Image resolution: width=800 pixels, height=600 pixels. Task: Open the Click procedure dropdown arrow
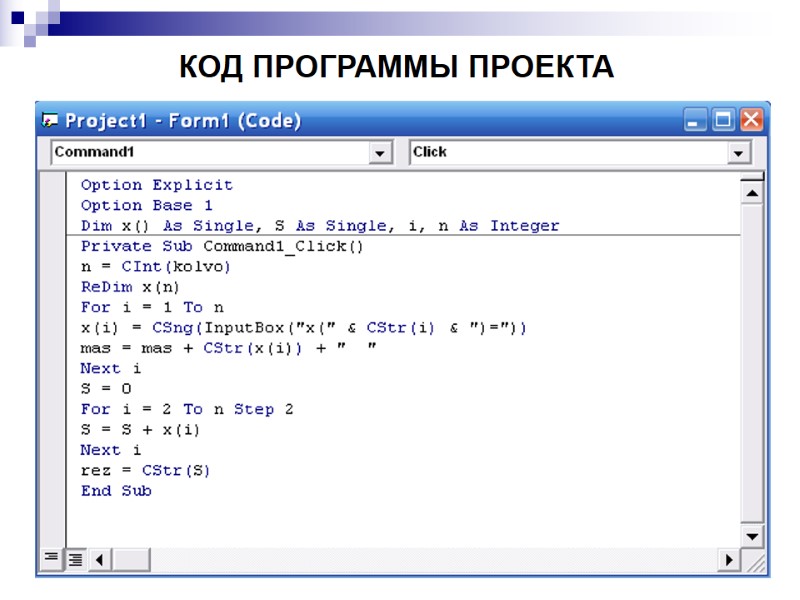(738, 153)
